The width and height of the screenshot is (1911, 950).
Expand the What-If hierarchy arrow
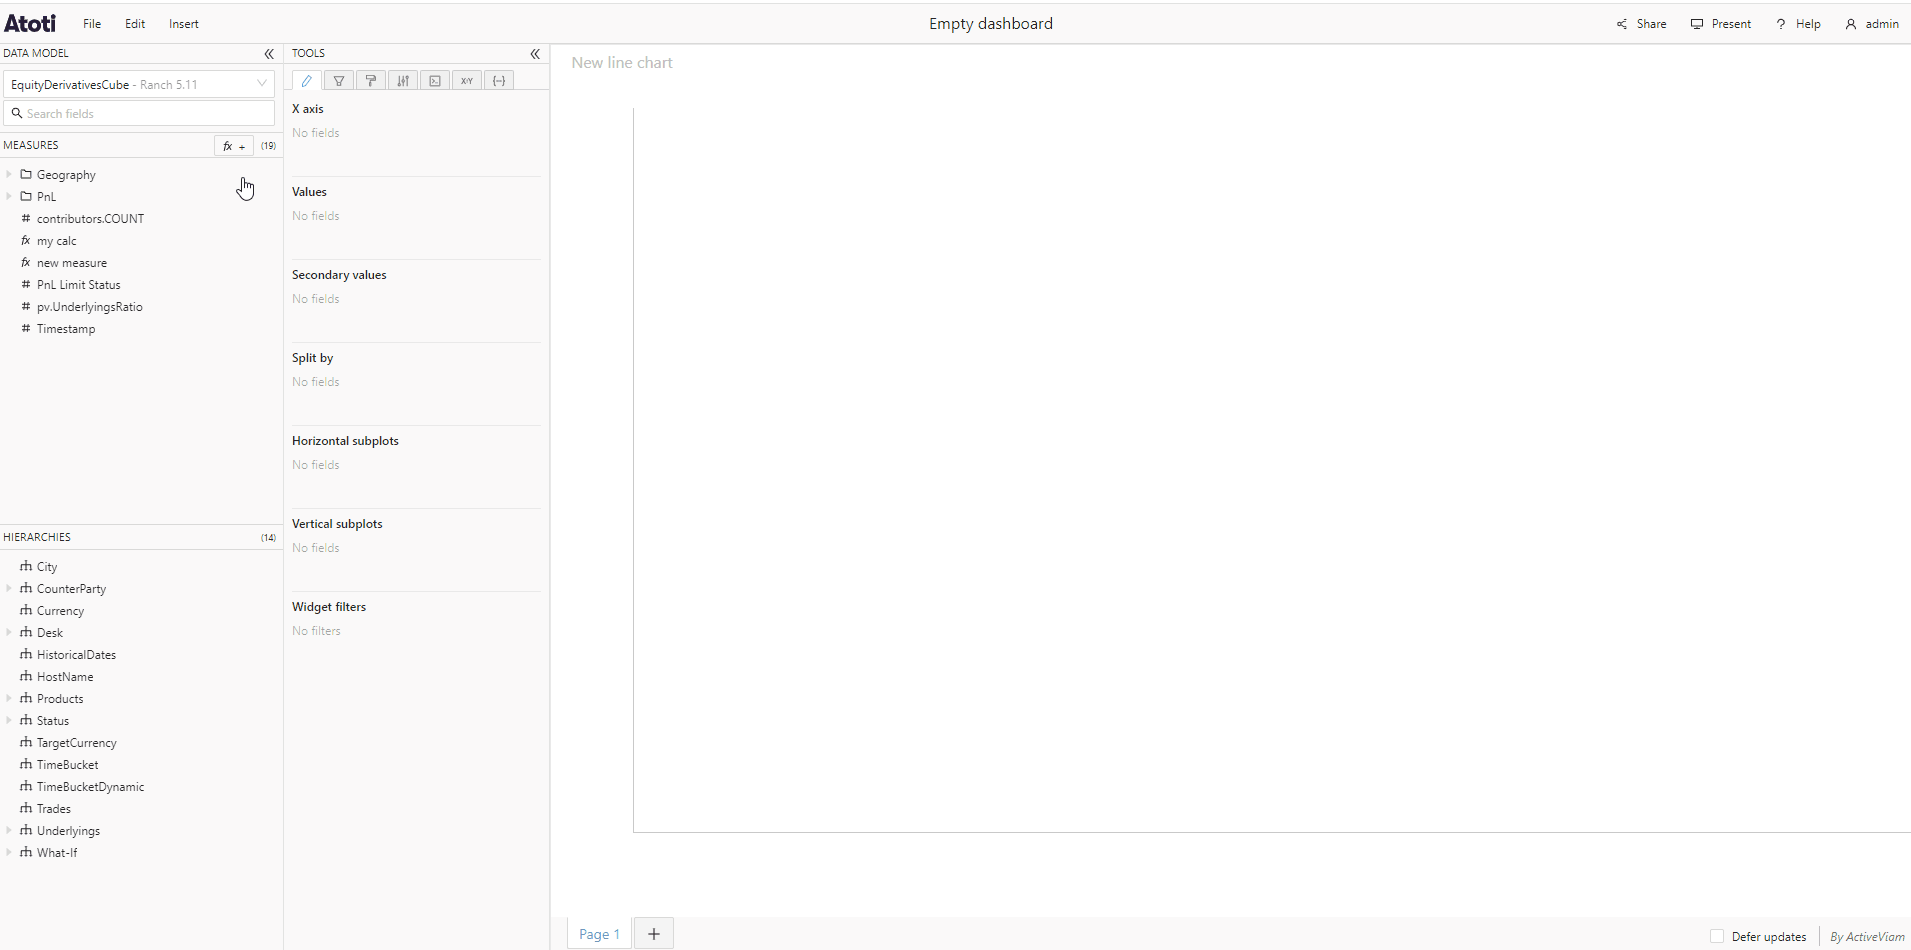coord(9,852)
